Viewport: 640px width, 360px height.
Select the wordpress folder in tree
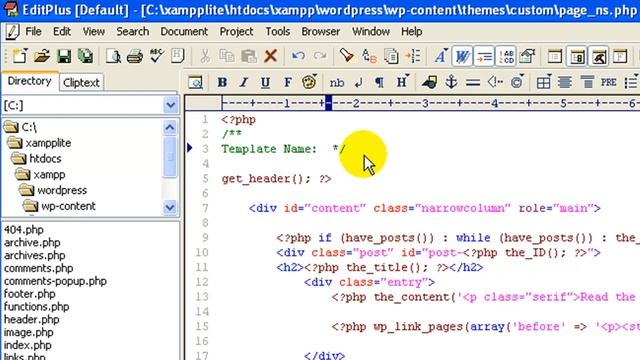click(62, 190)
